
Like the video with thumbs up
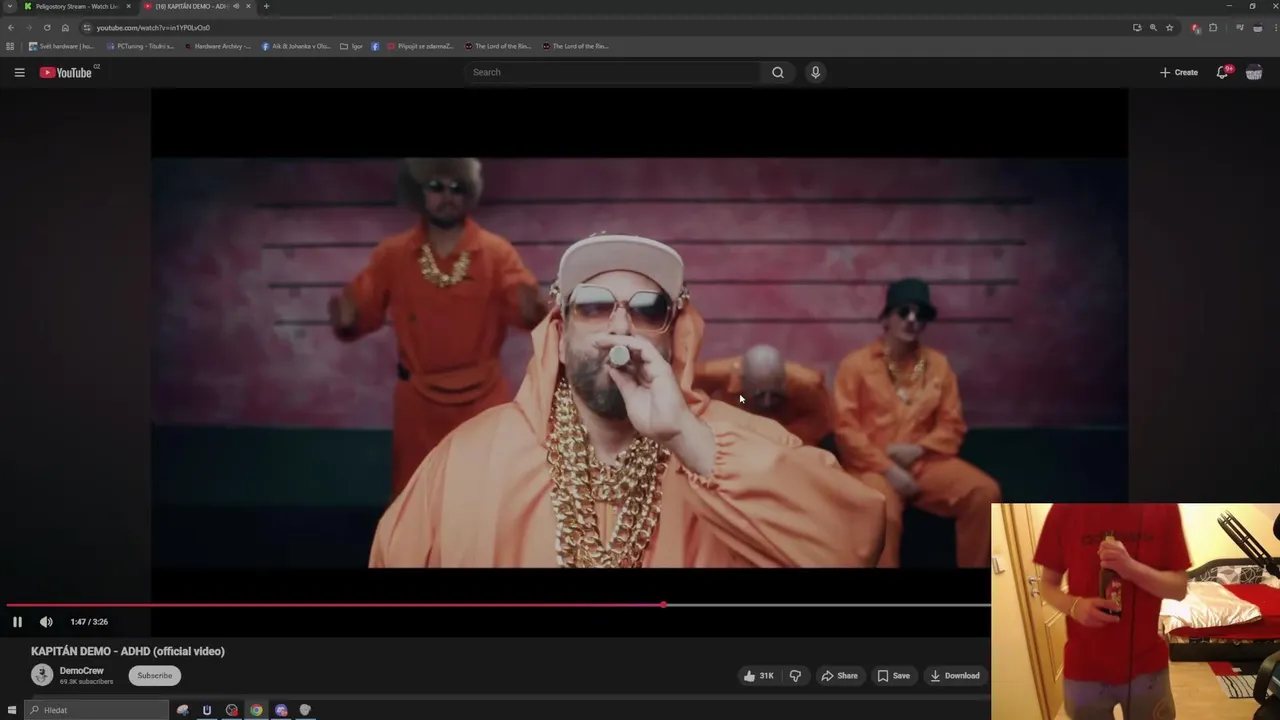(758, 676)
